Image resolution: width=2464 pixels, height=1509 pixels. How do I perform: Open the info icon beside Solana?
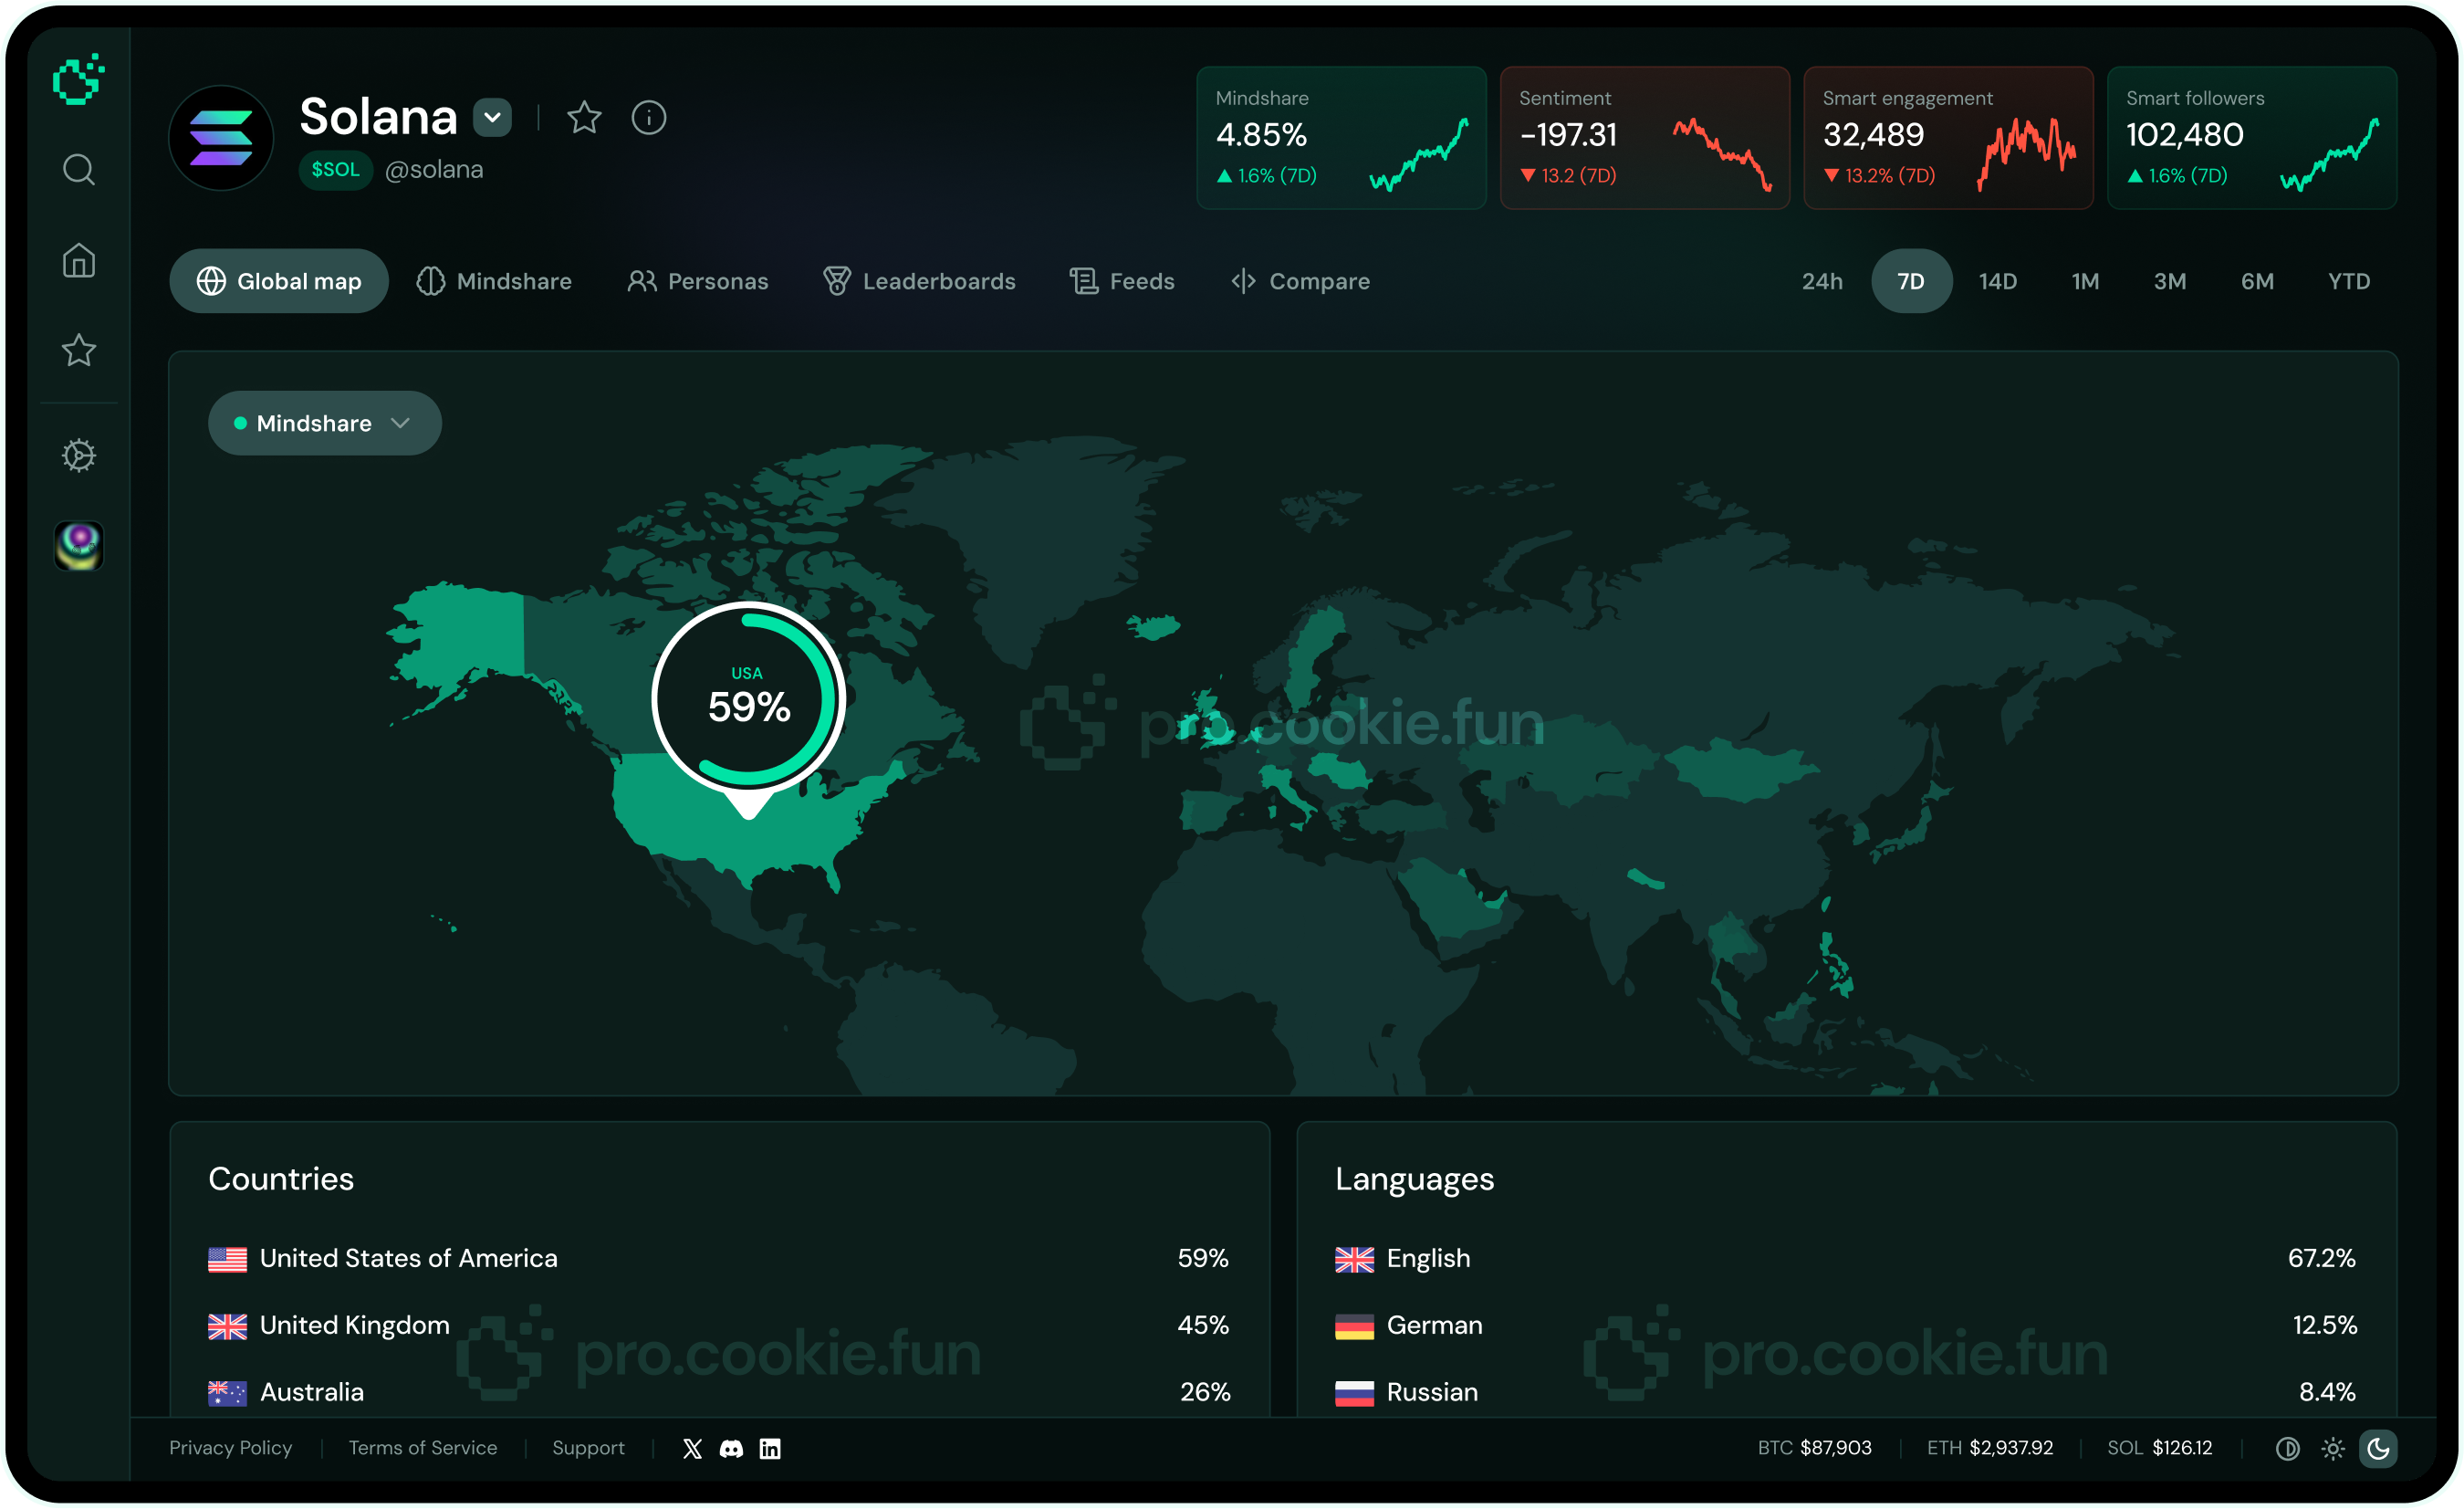649,118
